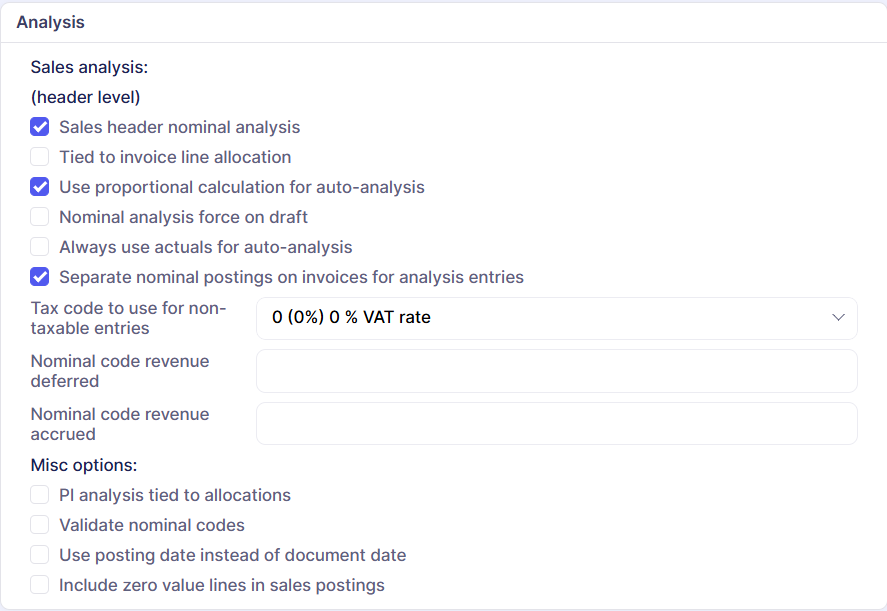Image resolution: width=887 pixels, height=611 pixels.
Task: Click the Tax code non-taxable entries label
Action: [128, 318]
